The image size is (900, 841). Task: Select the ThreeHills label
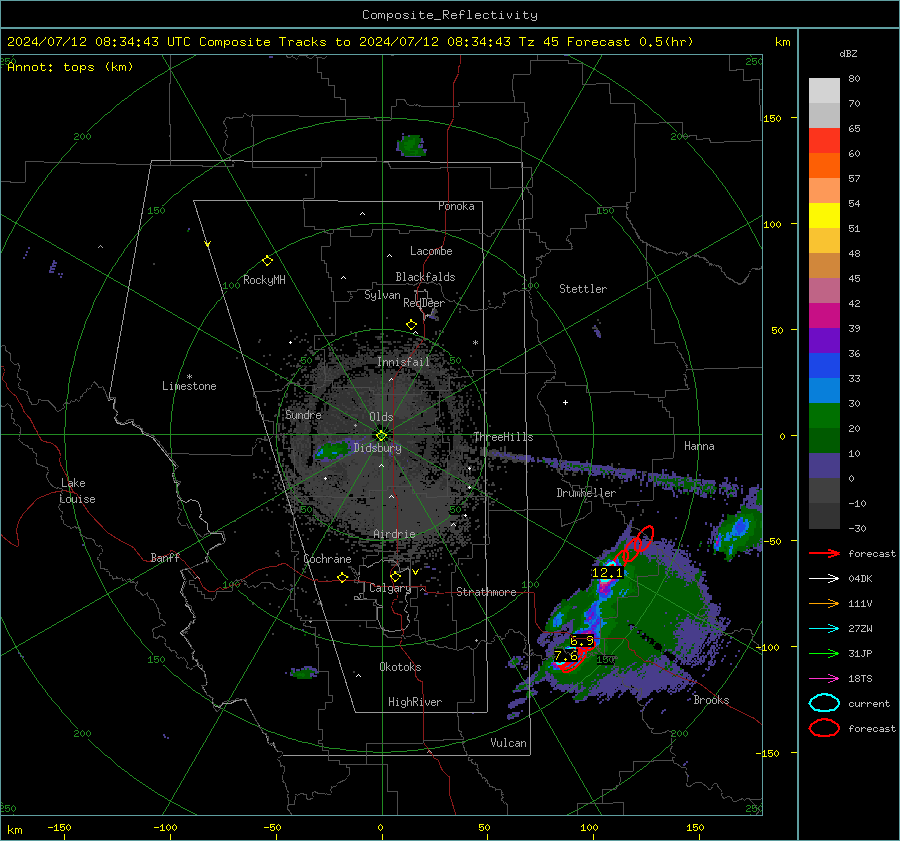pyautogui.click(x=503, y=437)
